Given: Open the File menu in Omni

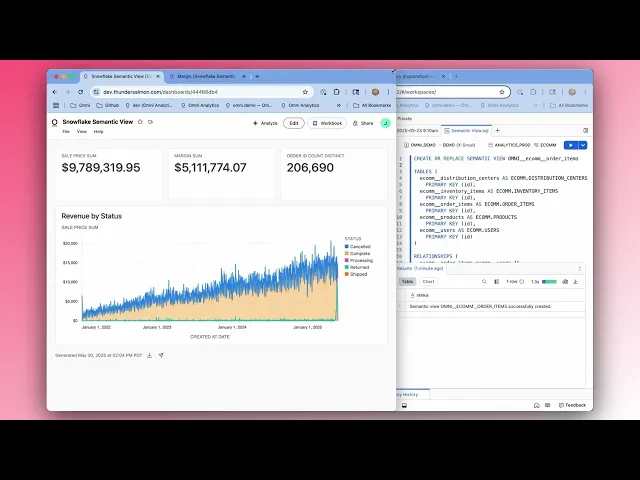Looking at the screenshot, I should pos(66,132).
